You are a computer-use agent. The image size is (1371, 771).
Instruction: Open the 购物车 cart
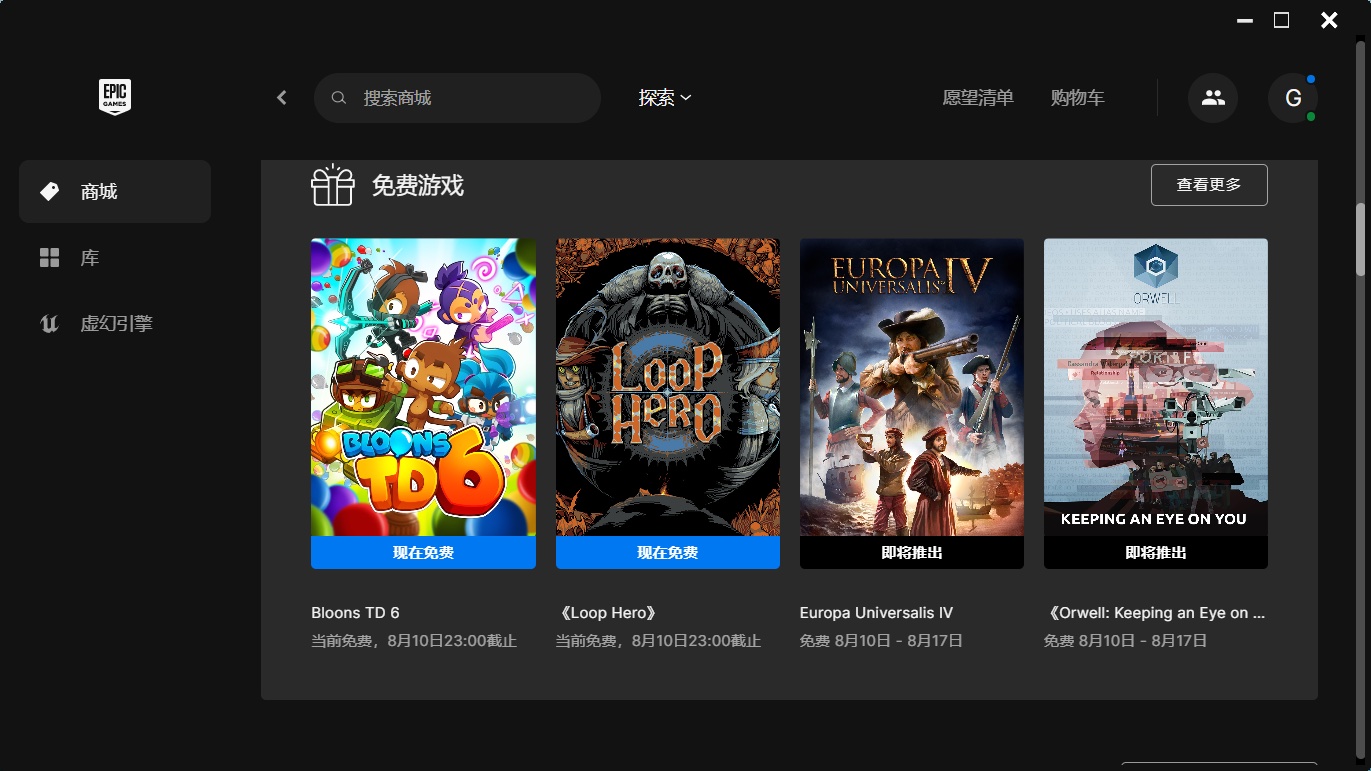[1078, 98]
